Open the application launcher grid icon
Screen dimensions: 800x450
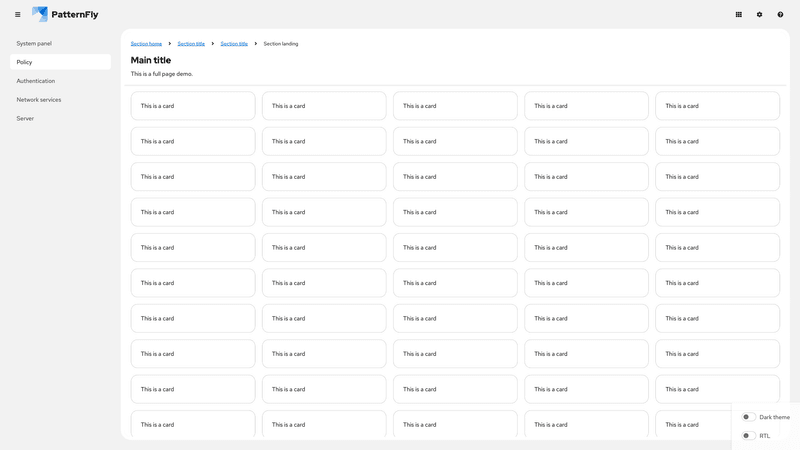pyautogui.click(x=738, y=15)
